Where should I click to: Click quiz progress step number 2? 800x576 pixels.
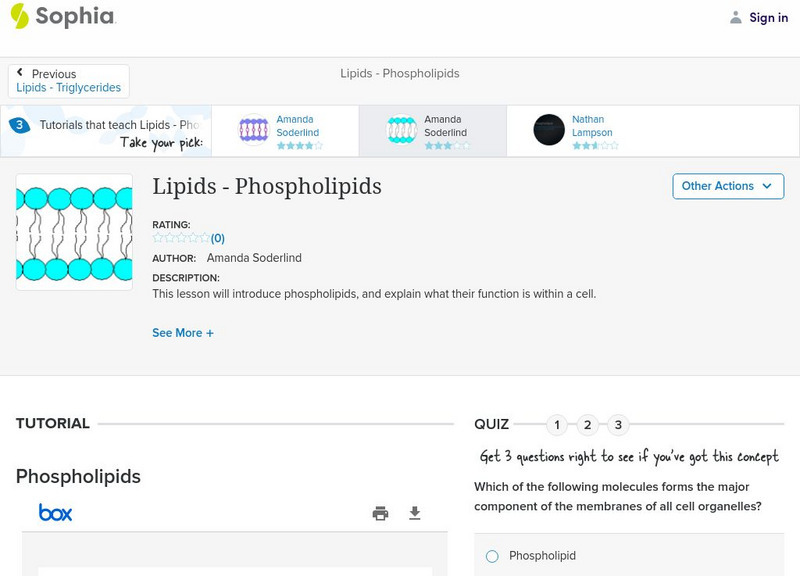tap(588, 425)
